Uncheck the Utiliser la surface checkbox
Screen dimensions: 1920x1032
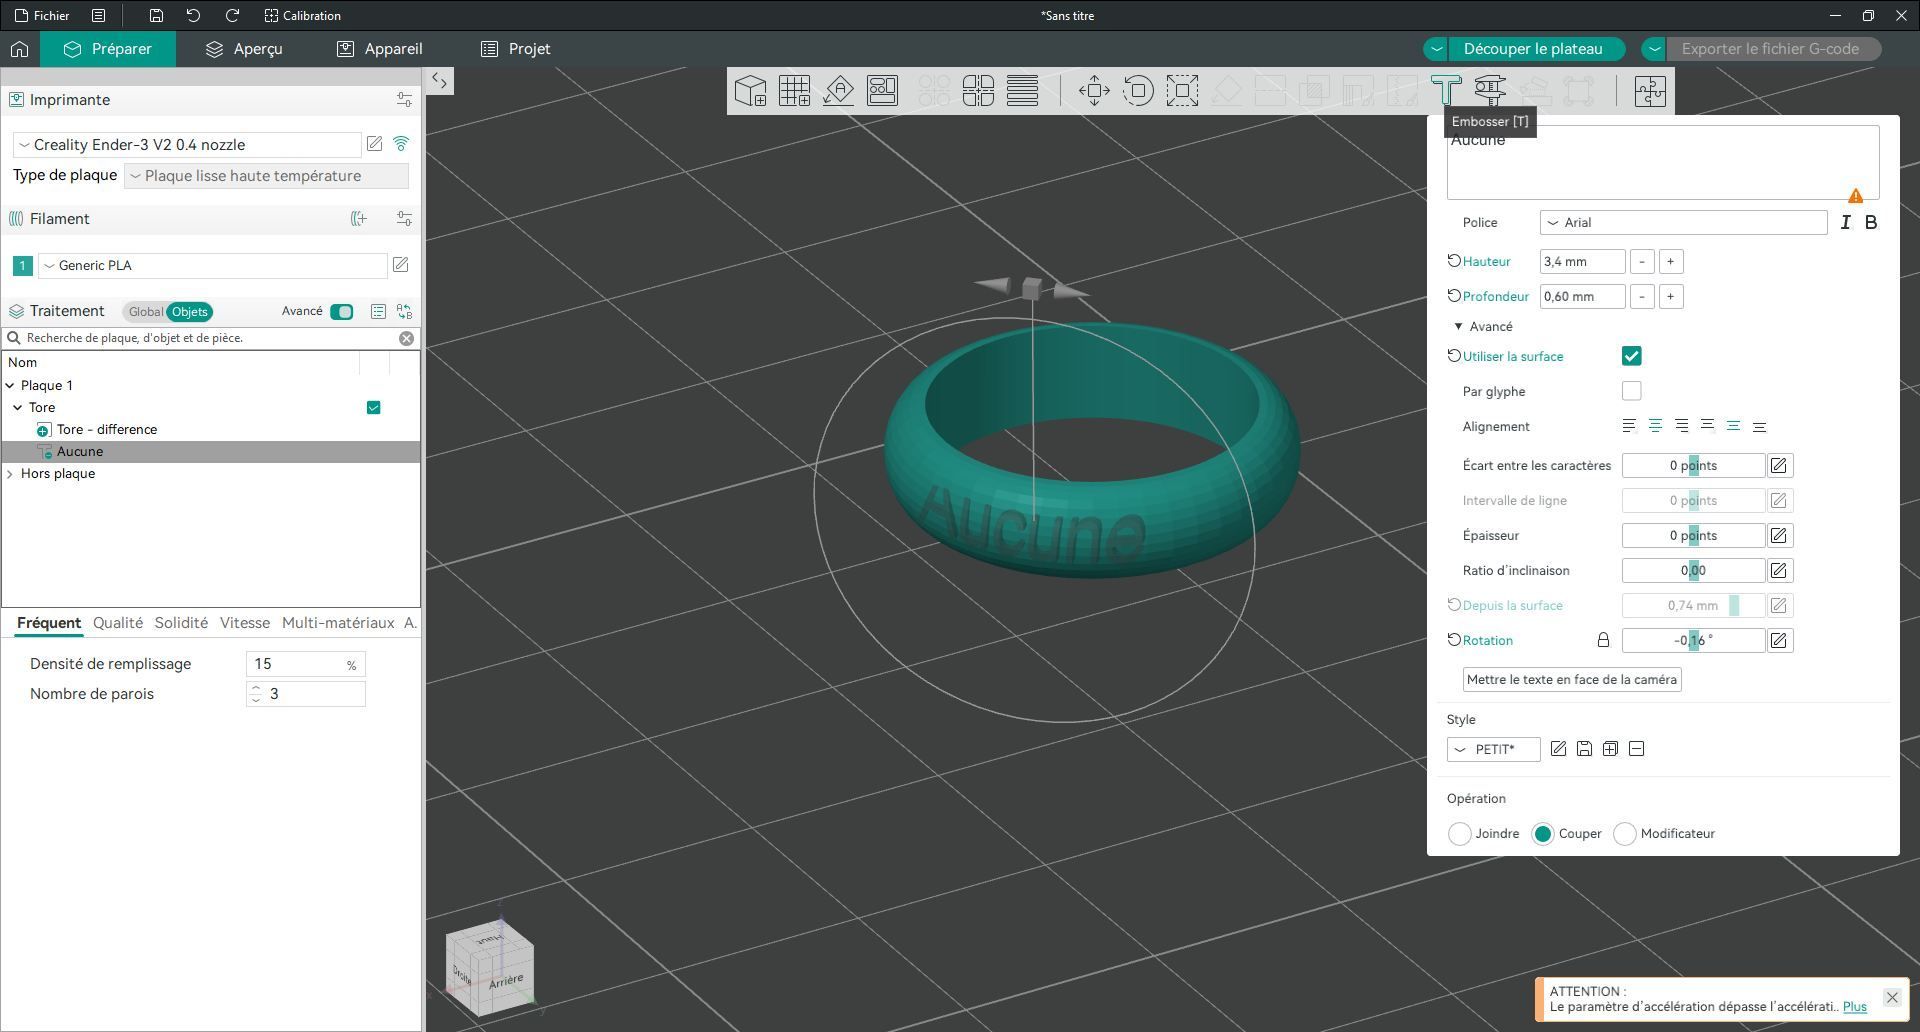point(1631,356)
